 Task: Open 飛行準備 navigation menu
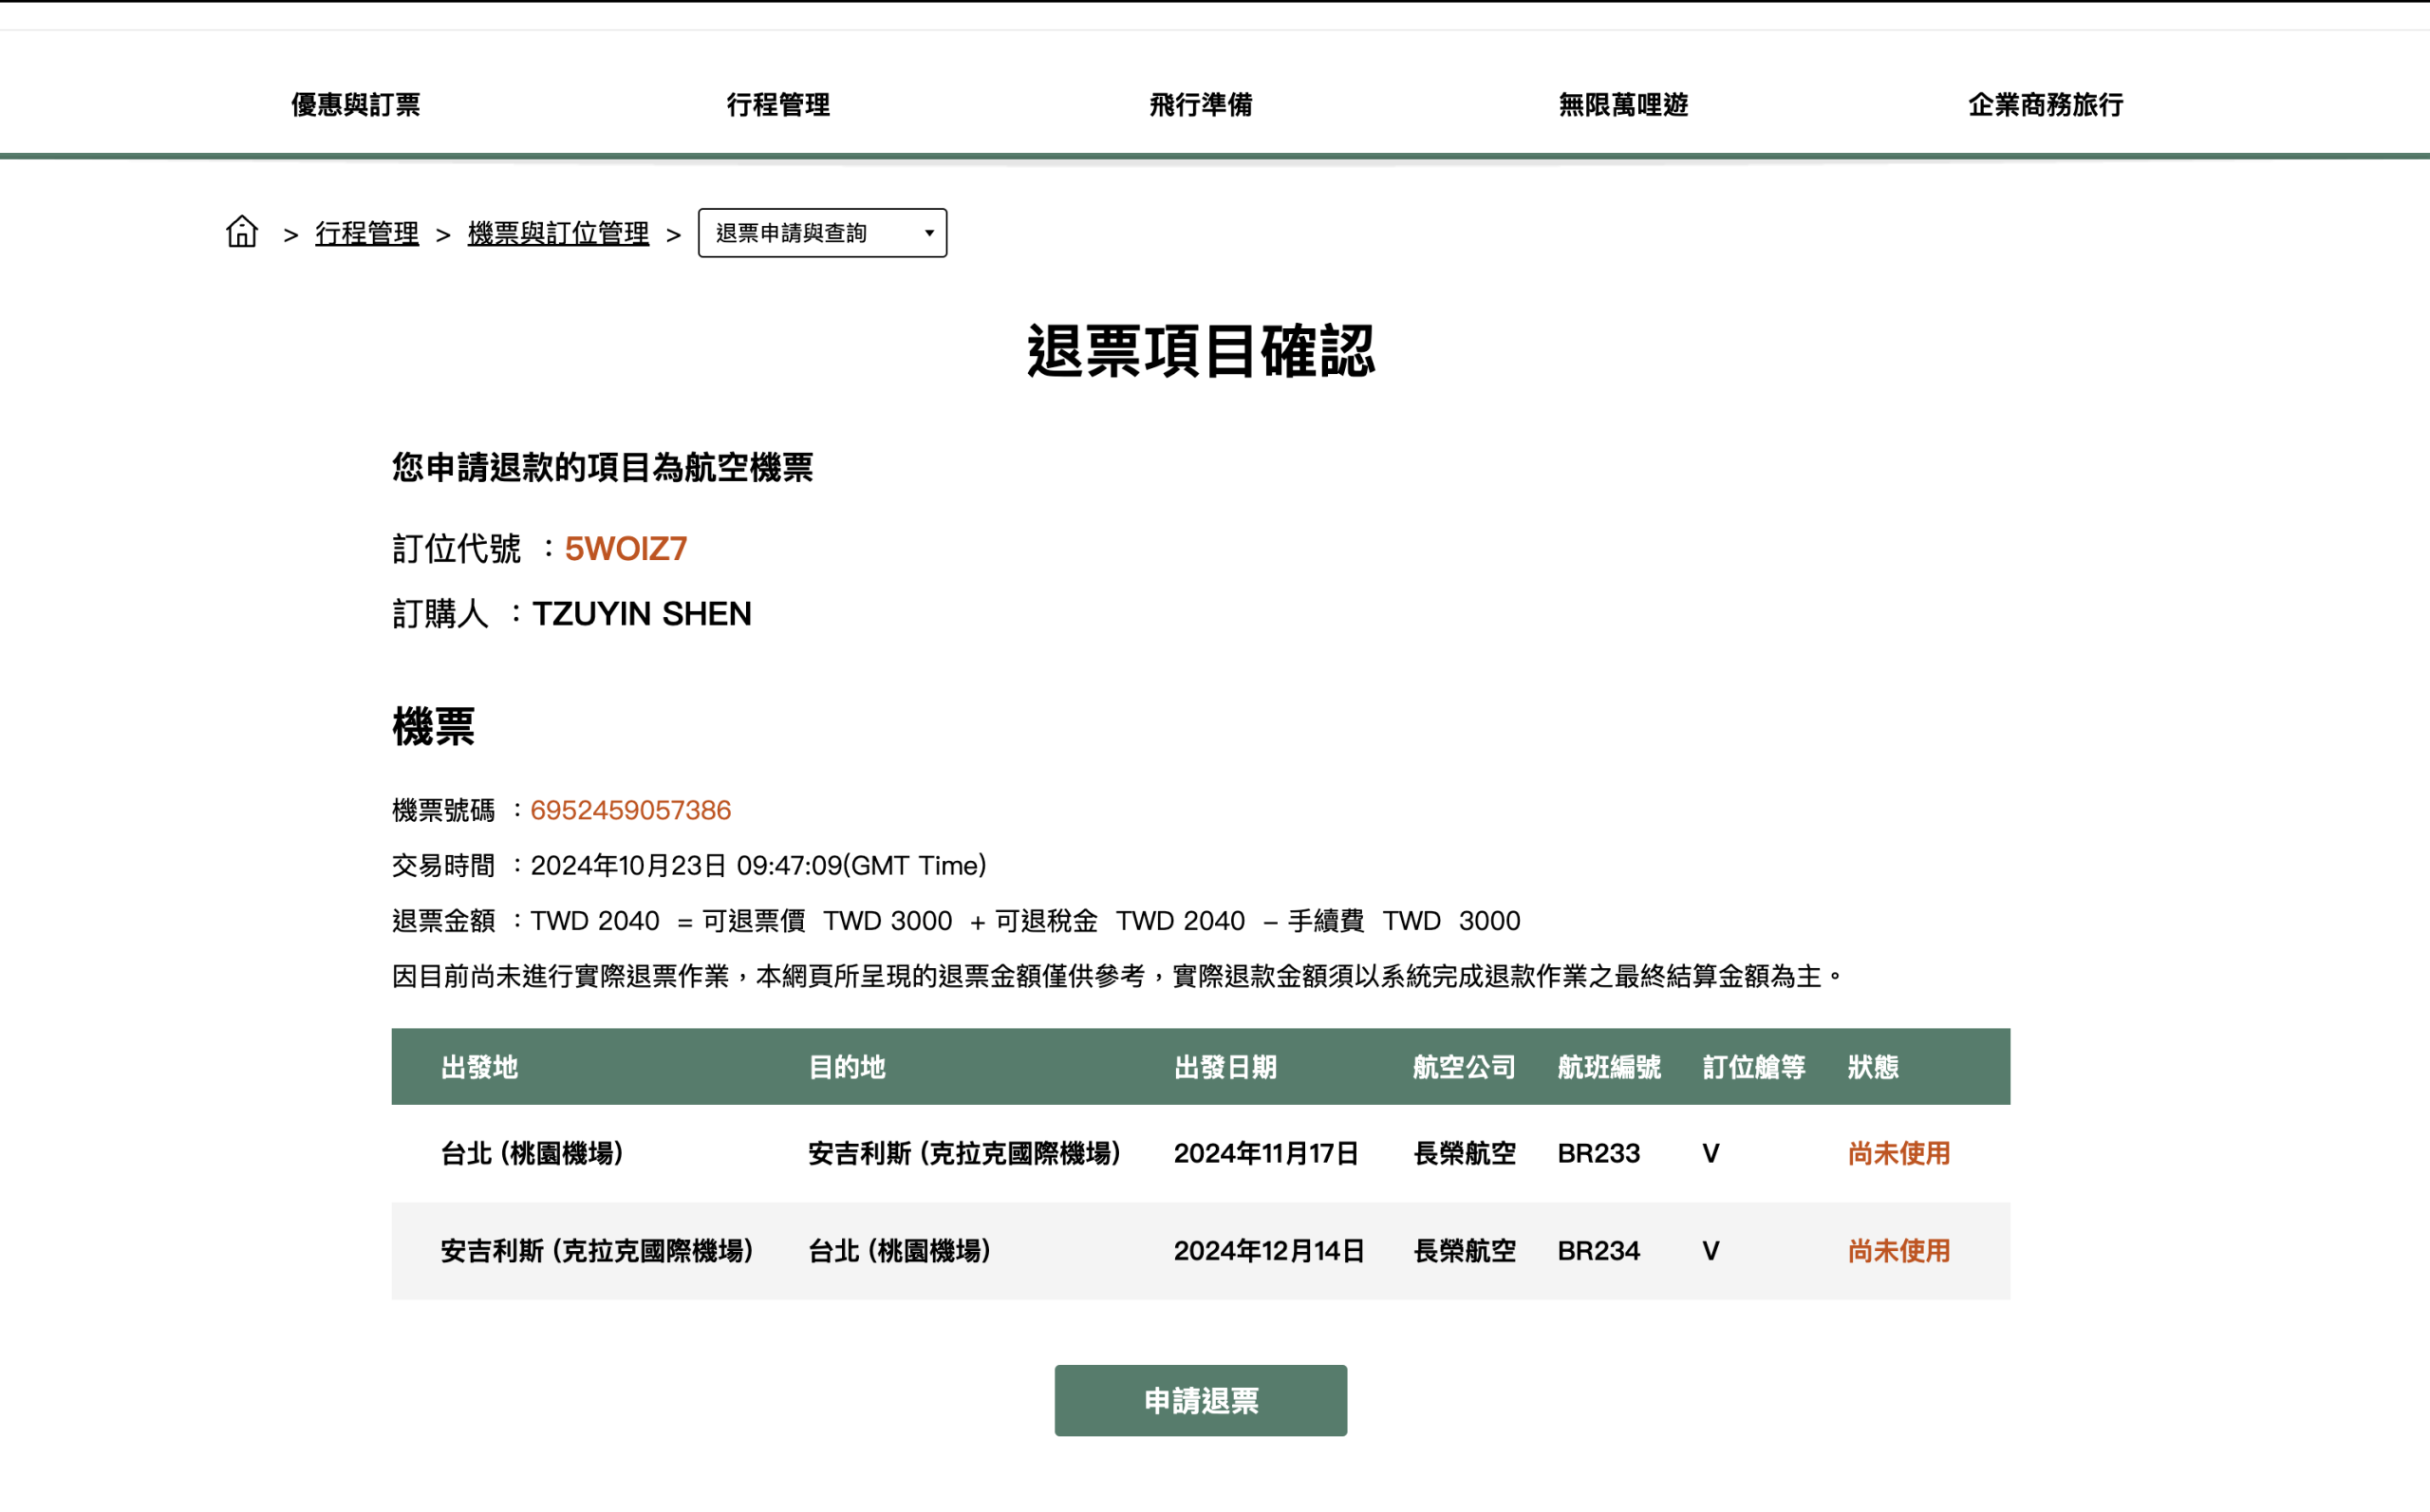point(1200,104)
